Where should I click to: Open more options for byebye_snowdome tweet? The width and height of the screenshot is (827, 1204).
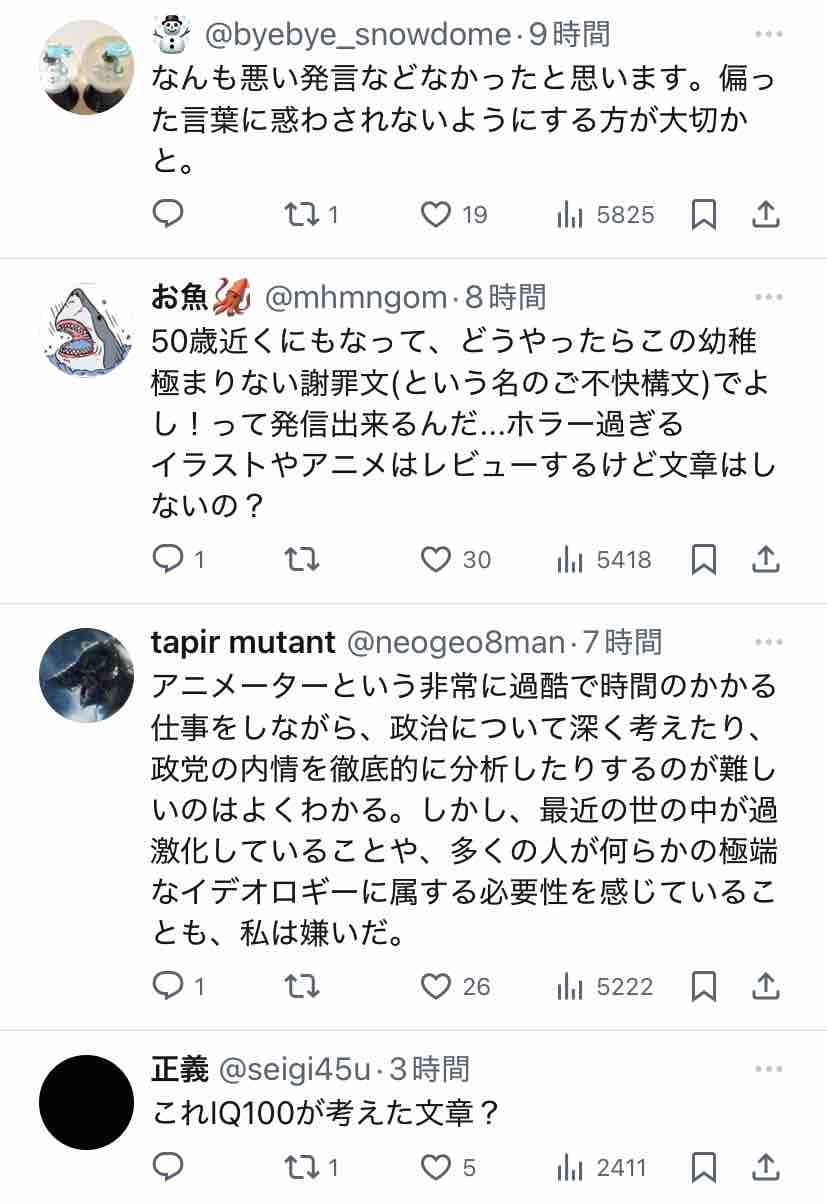[768, 36]
